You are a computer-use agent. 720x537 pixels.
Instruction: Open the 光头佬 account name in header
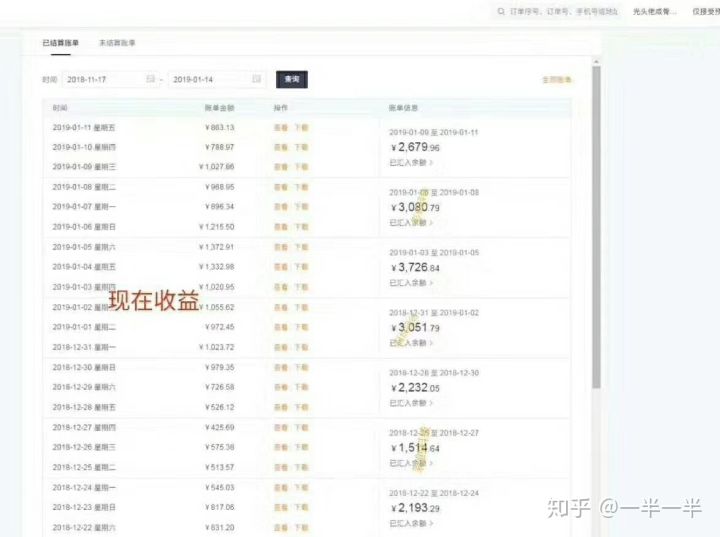tap(654, 11)
